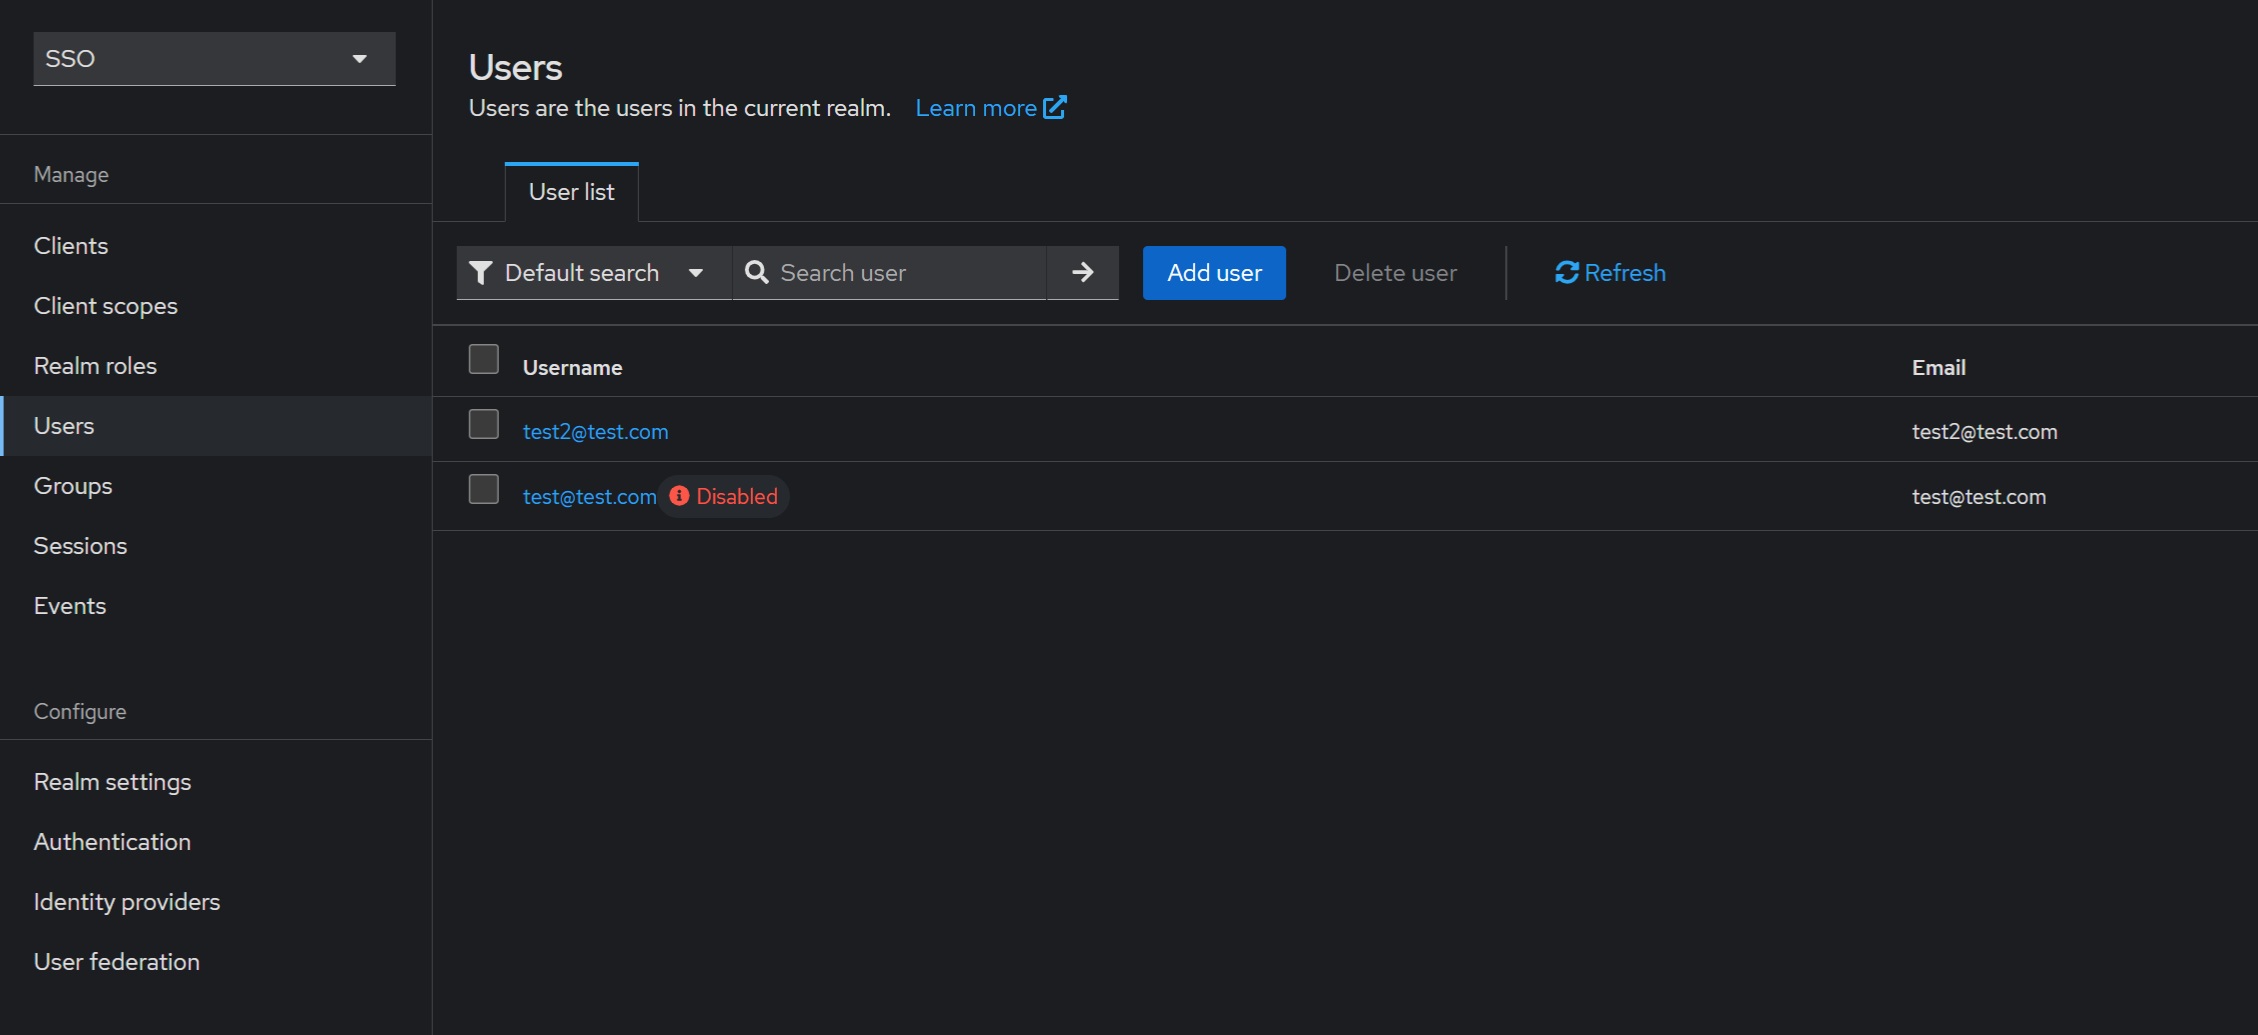Screen dimensions: 2258x1035
Task: Check the box for test2@test.com
Action: point(484,424)
